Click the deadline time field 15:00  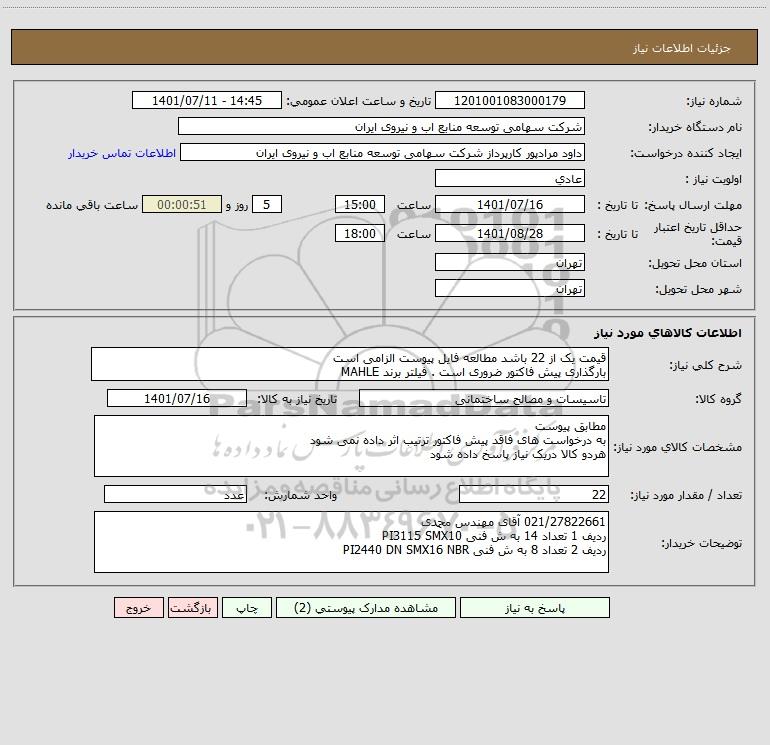359,204
